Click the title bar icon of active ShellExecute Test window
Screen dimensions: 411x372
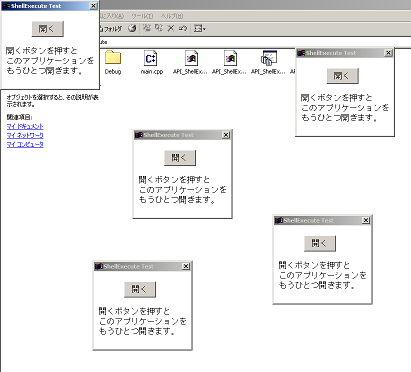tap(6, 6)
